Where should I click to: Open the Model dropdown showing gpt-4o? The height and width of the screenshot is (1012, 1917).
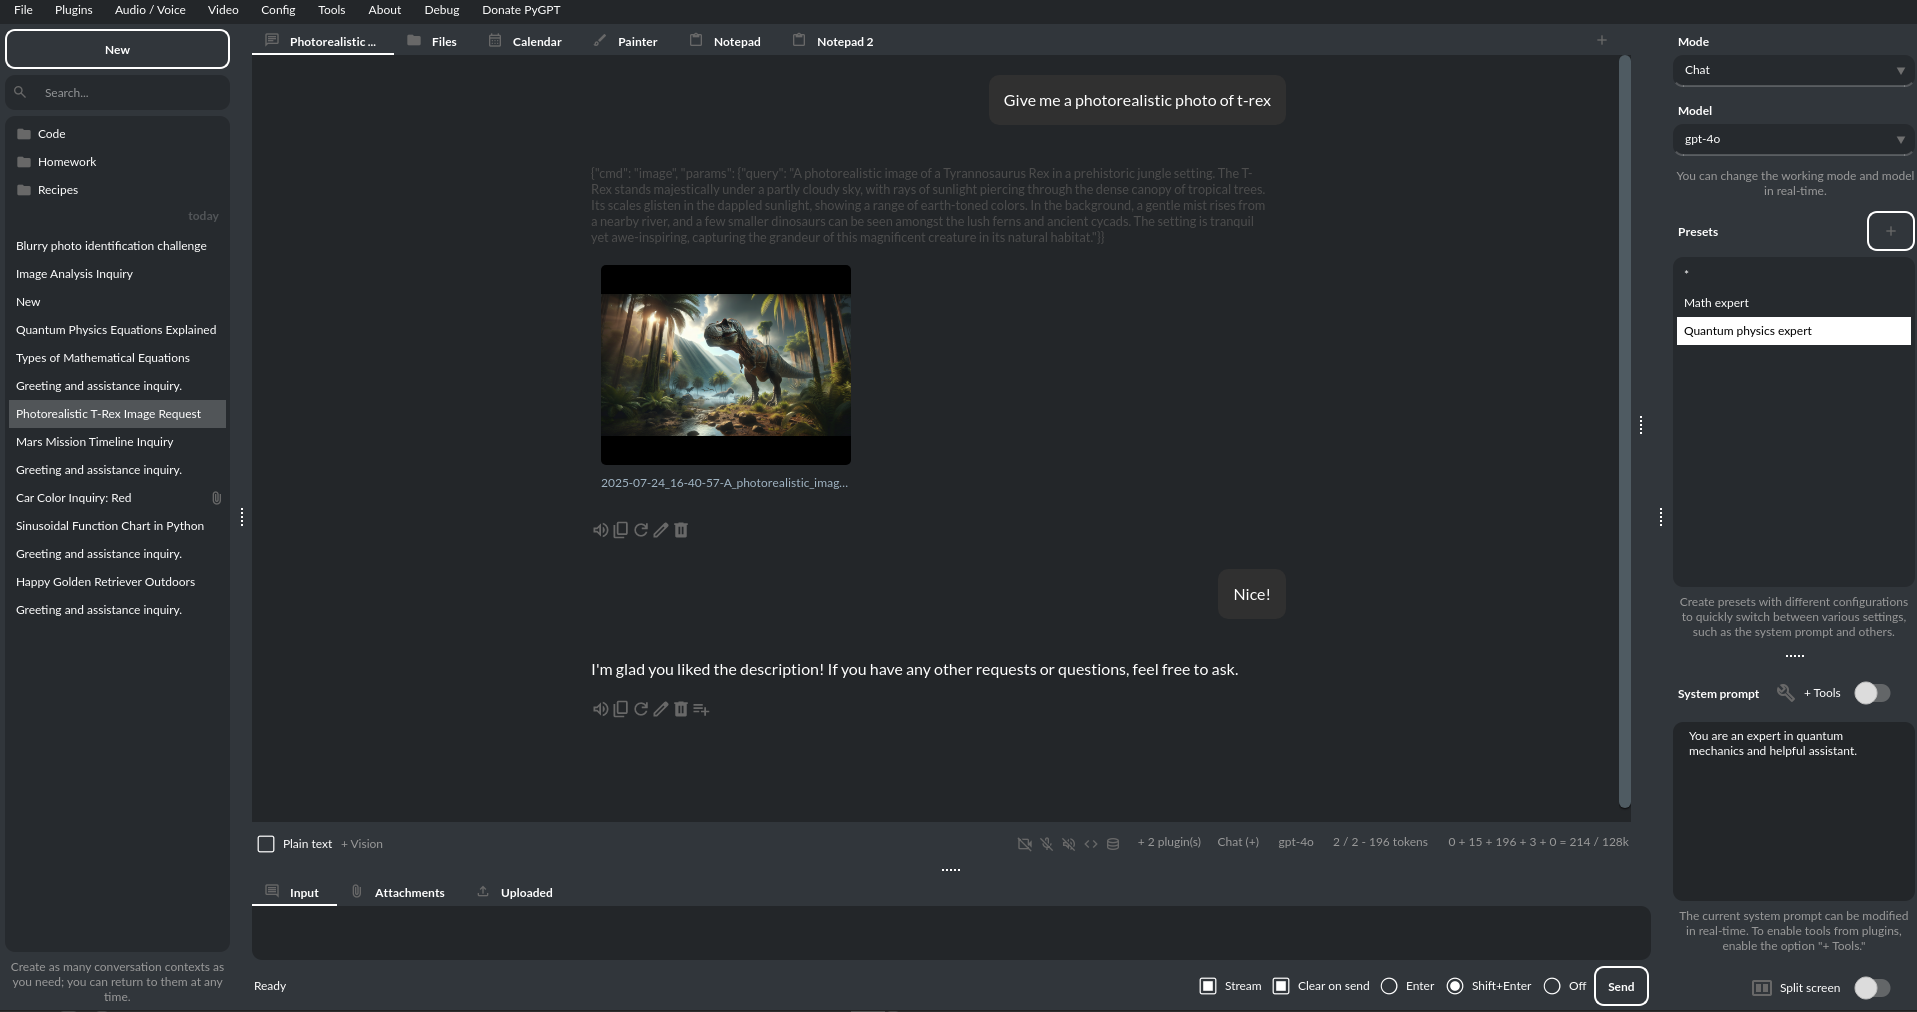coord(1792,139)
